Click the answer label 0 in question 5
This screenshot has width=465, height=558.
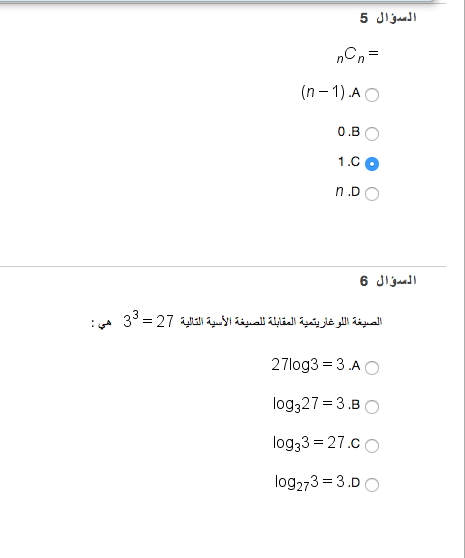point(341,132)
